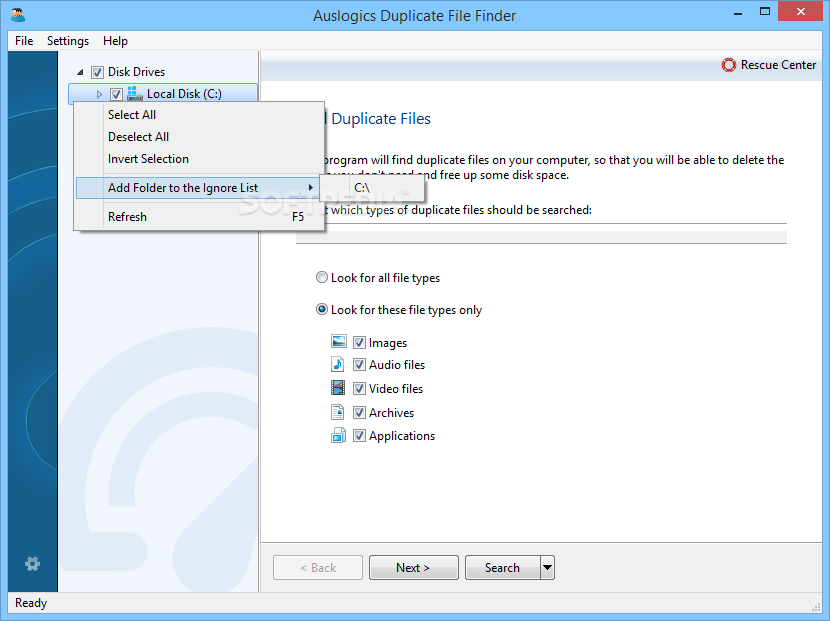Choose Select All from context menu

[200, 115]
